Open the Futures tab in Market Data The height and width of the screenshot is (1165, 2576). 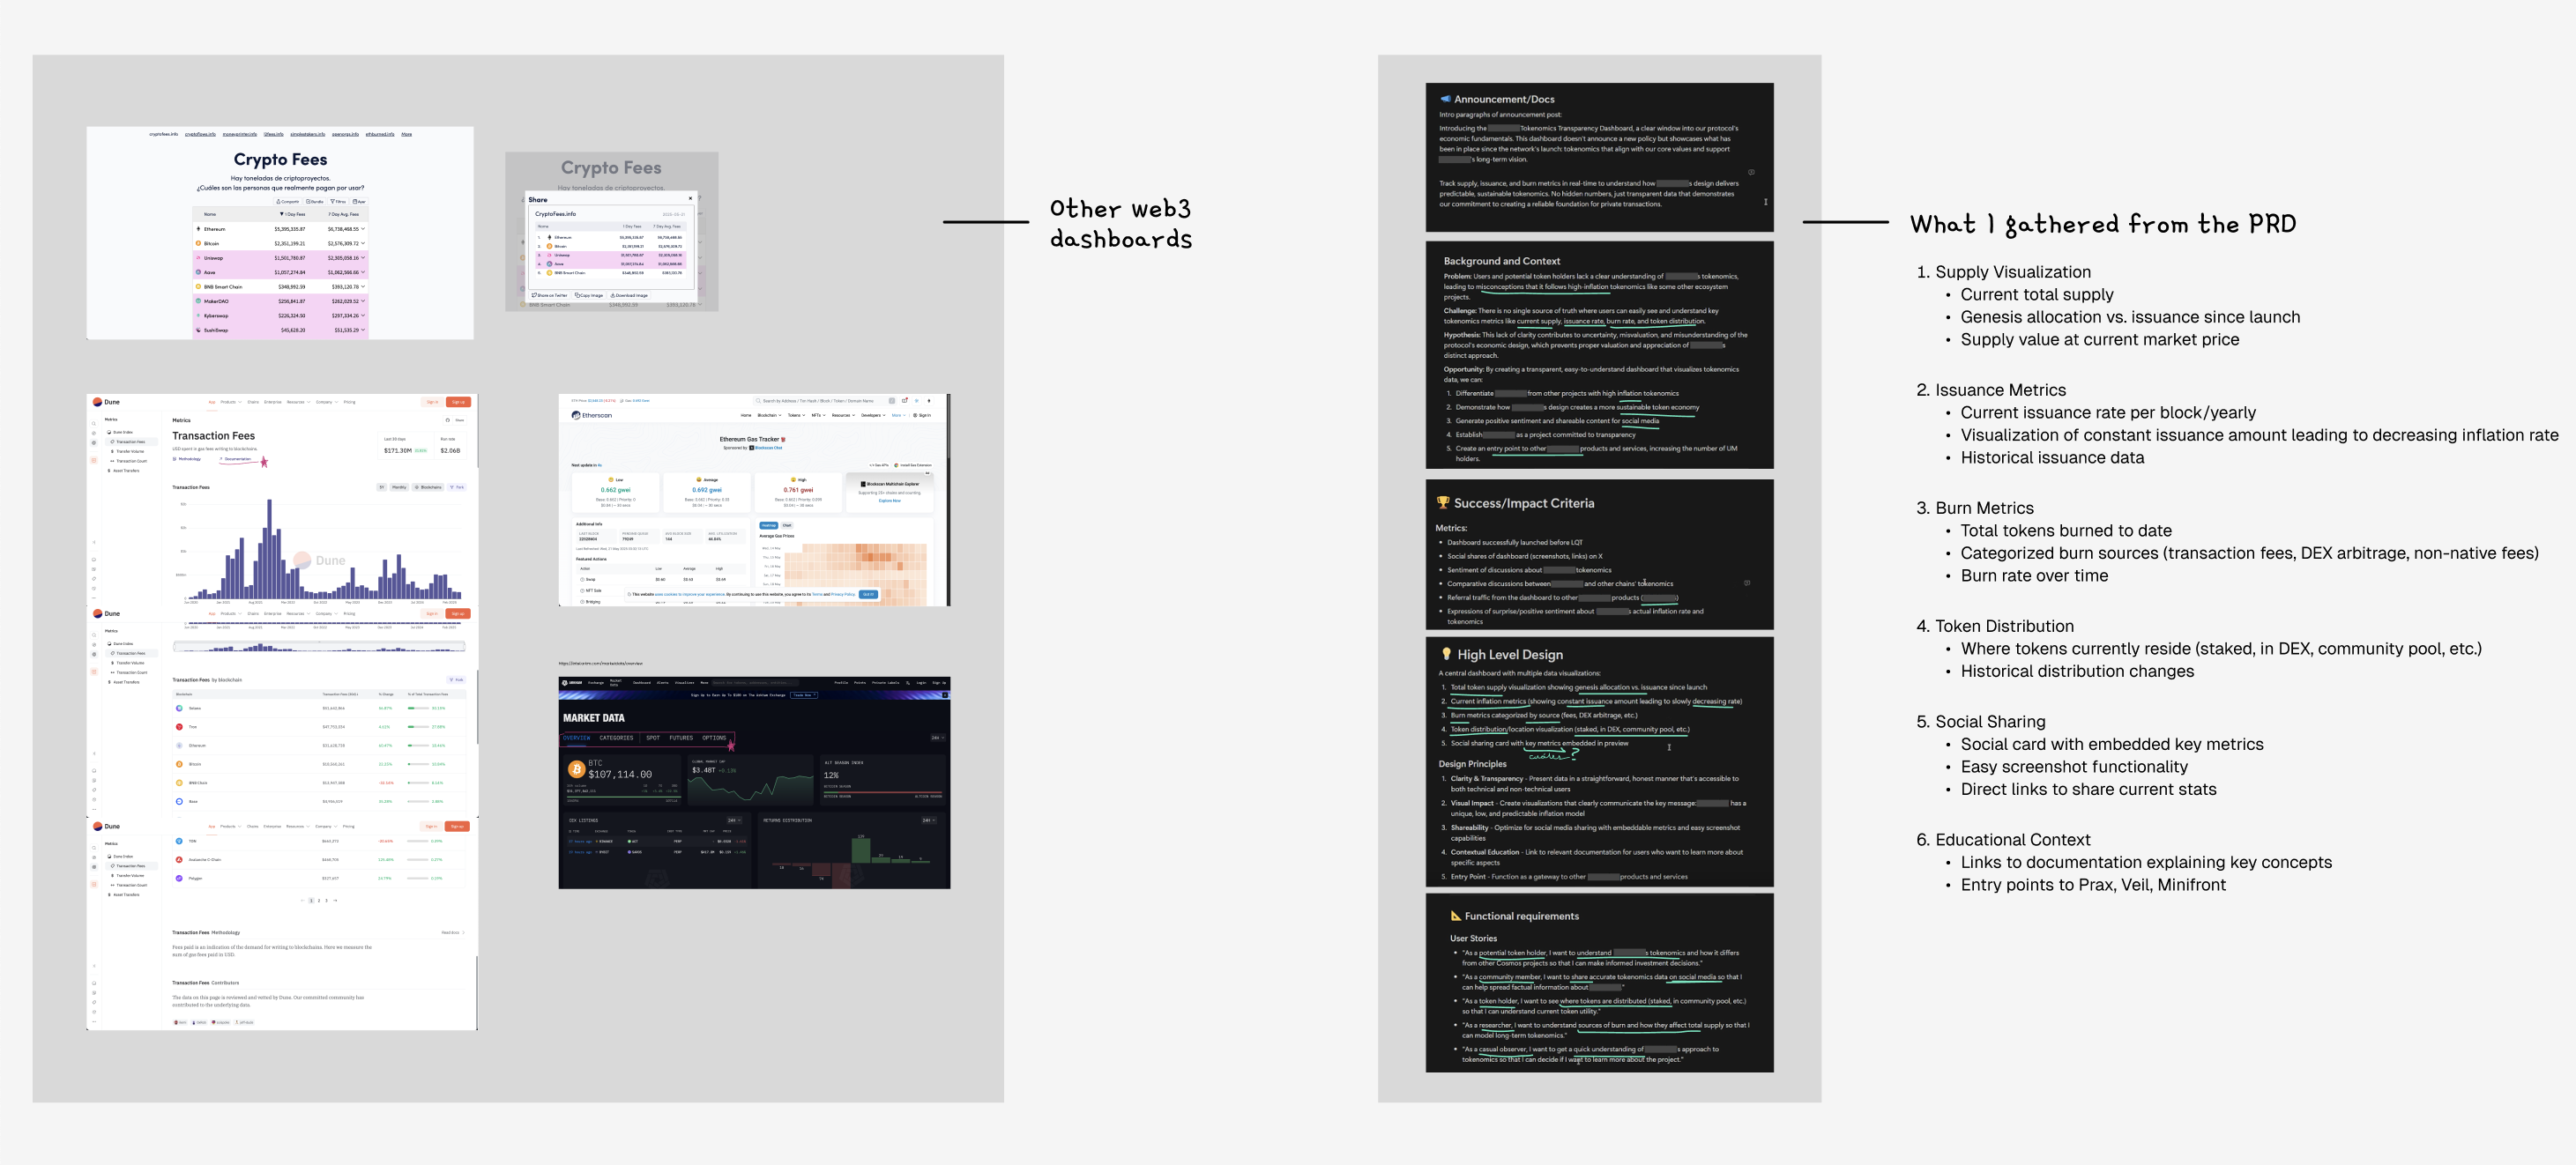681,738
